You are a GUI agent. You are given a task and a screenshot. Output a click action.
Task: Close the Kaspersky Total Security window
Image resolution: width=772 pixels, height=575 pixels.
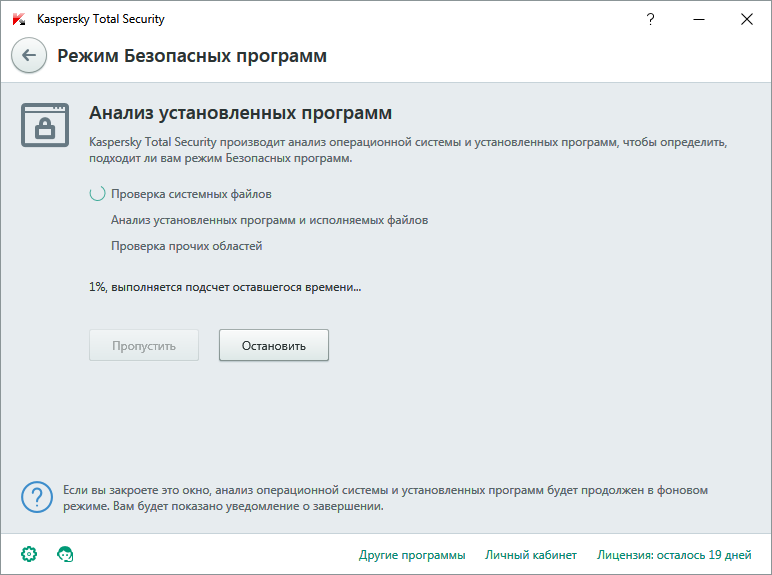pyautogui.click(x=747, y=19)
